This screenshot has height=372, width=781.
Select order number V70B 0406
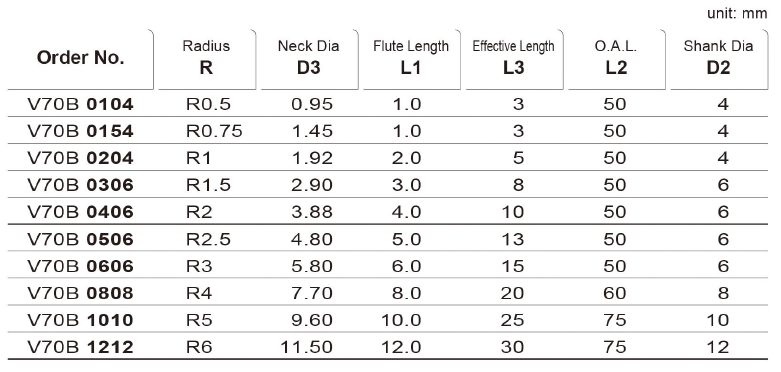click(80, 212)
